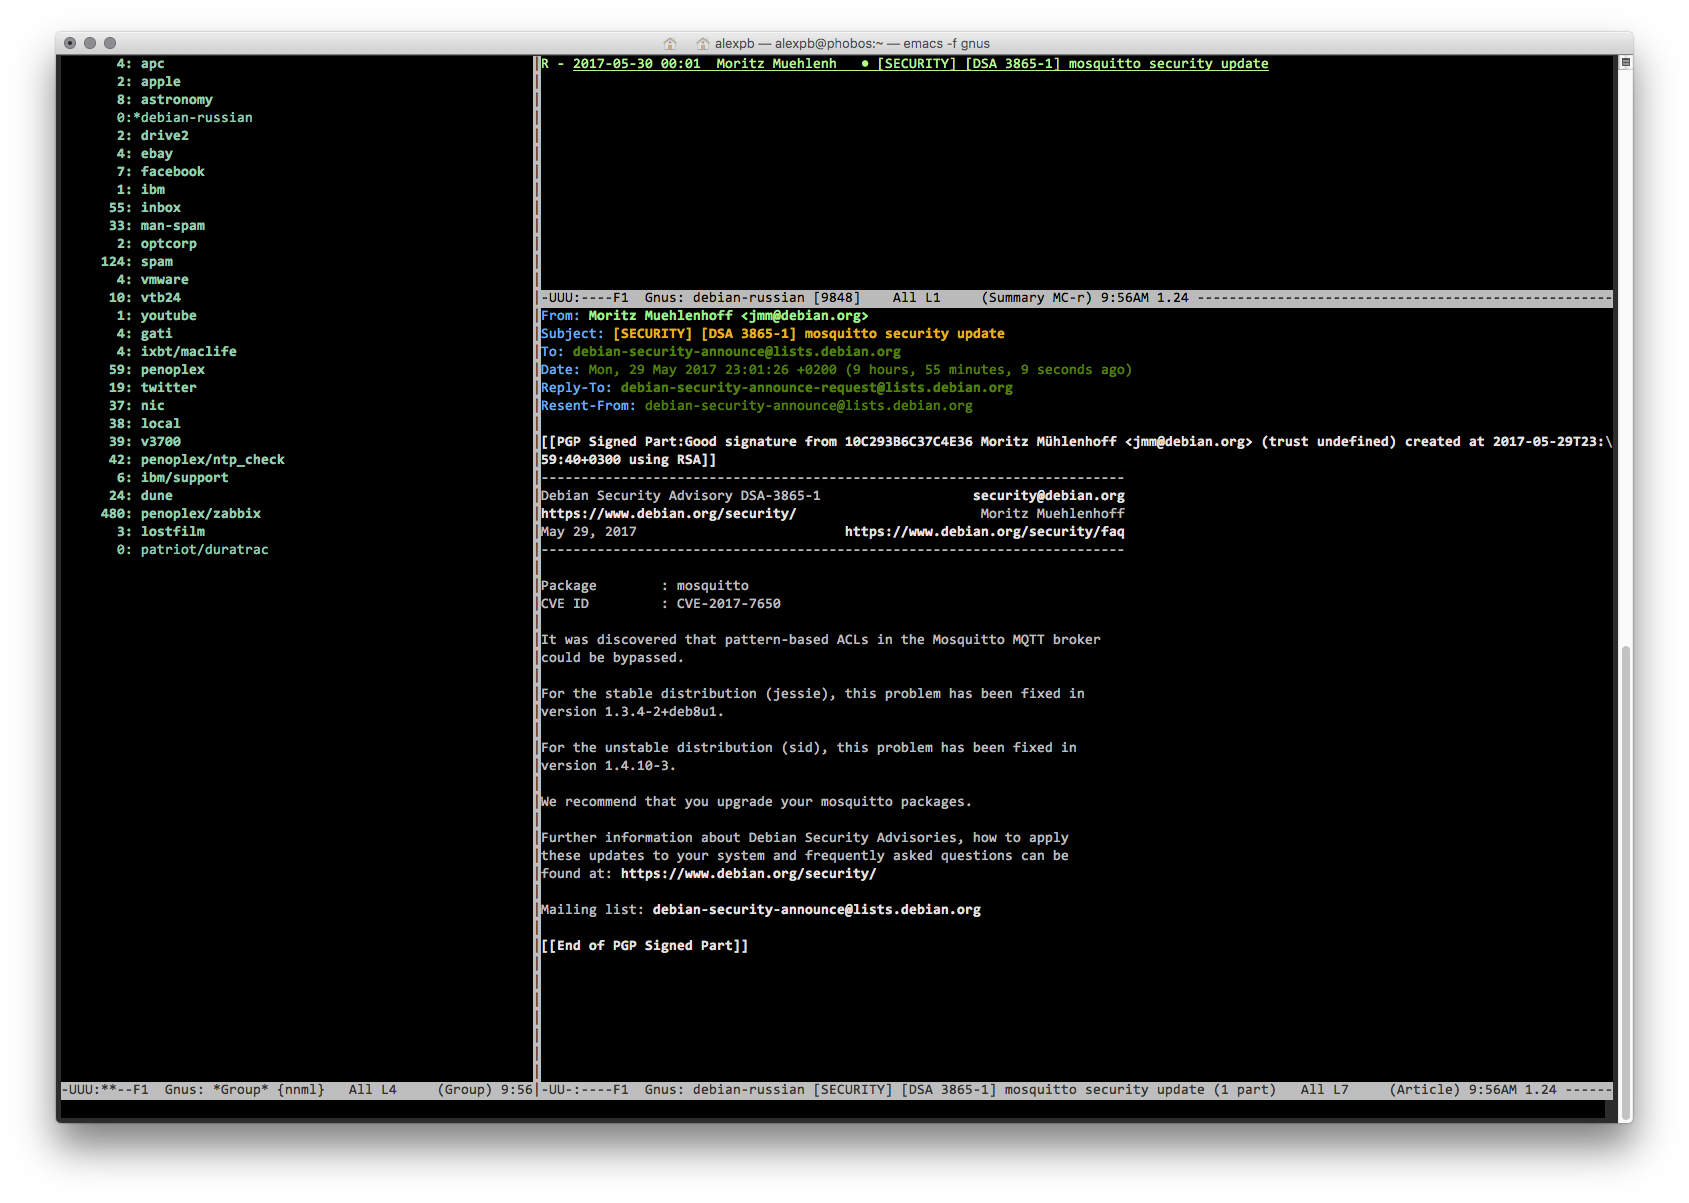Open the Mailing list address link
The width and height of the screenshot is (1689, 1203).
coord(816,909)
